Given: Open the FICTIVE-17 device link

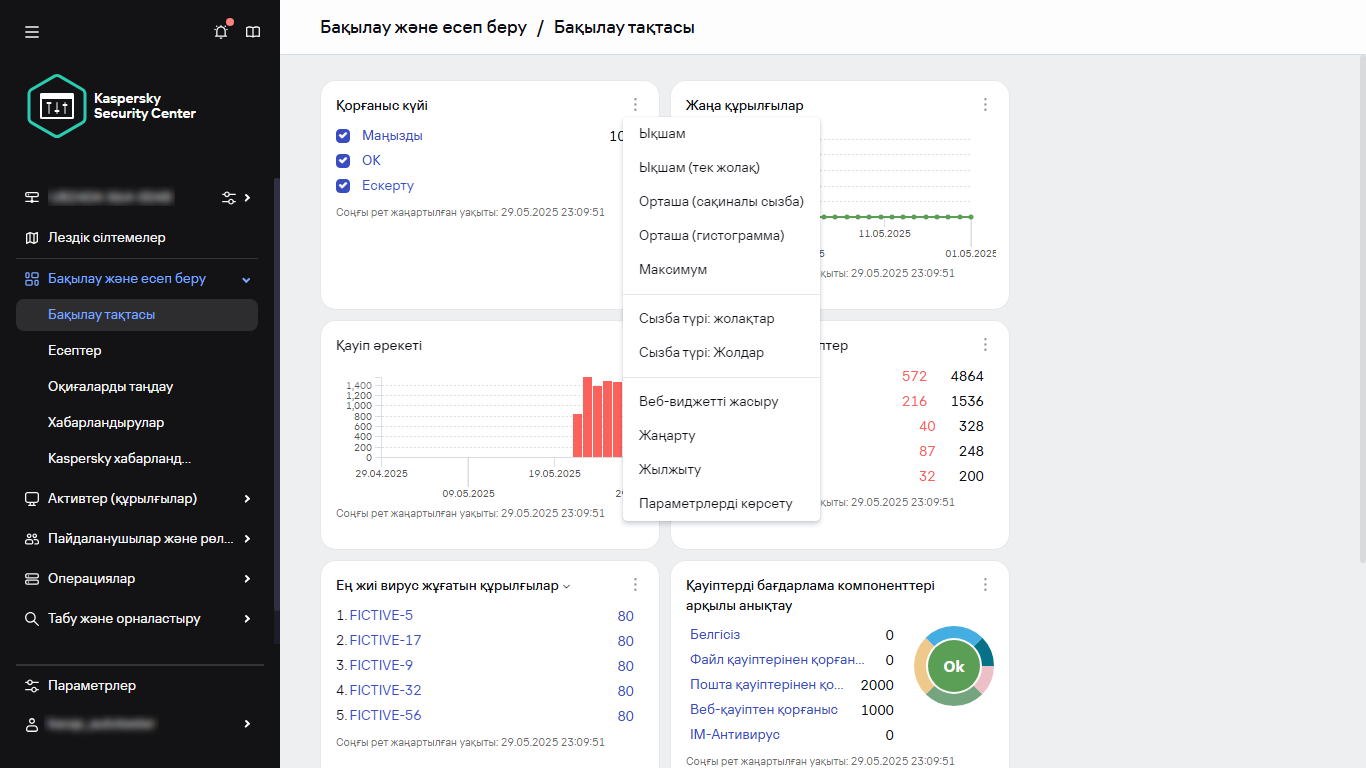Looking at the screenshot, I should pyautogui.click(x=385, y=640).
